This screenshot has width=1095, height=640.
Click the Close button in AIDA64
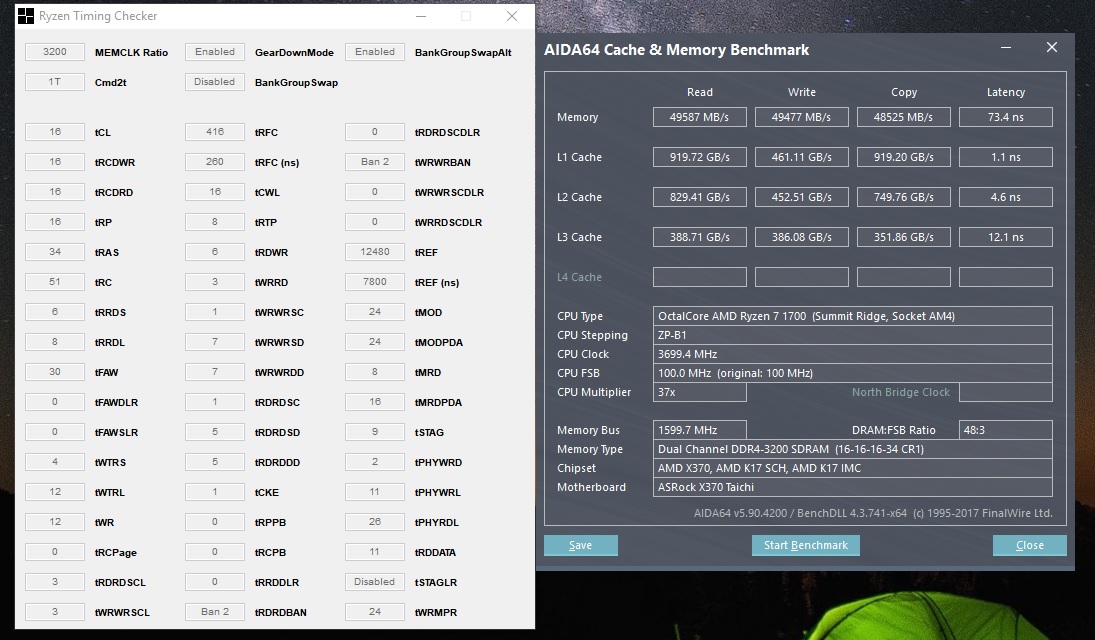click(x=1029, y=545)
